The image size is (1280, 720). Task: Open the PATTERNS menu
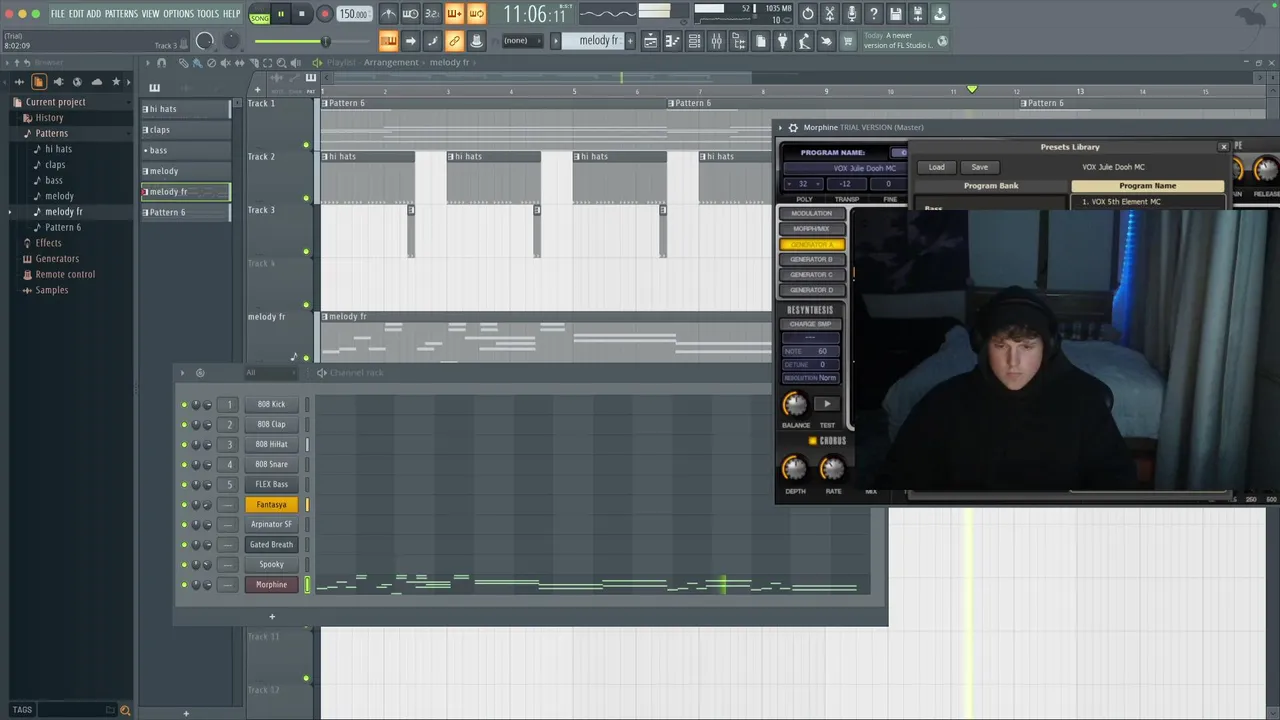point(121,14)
